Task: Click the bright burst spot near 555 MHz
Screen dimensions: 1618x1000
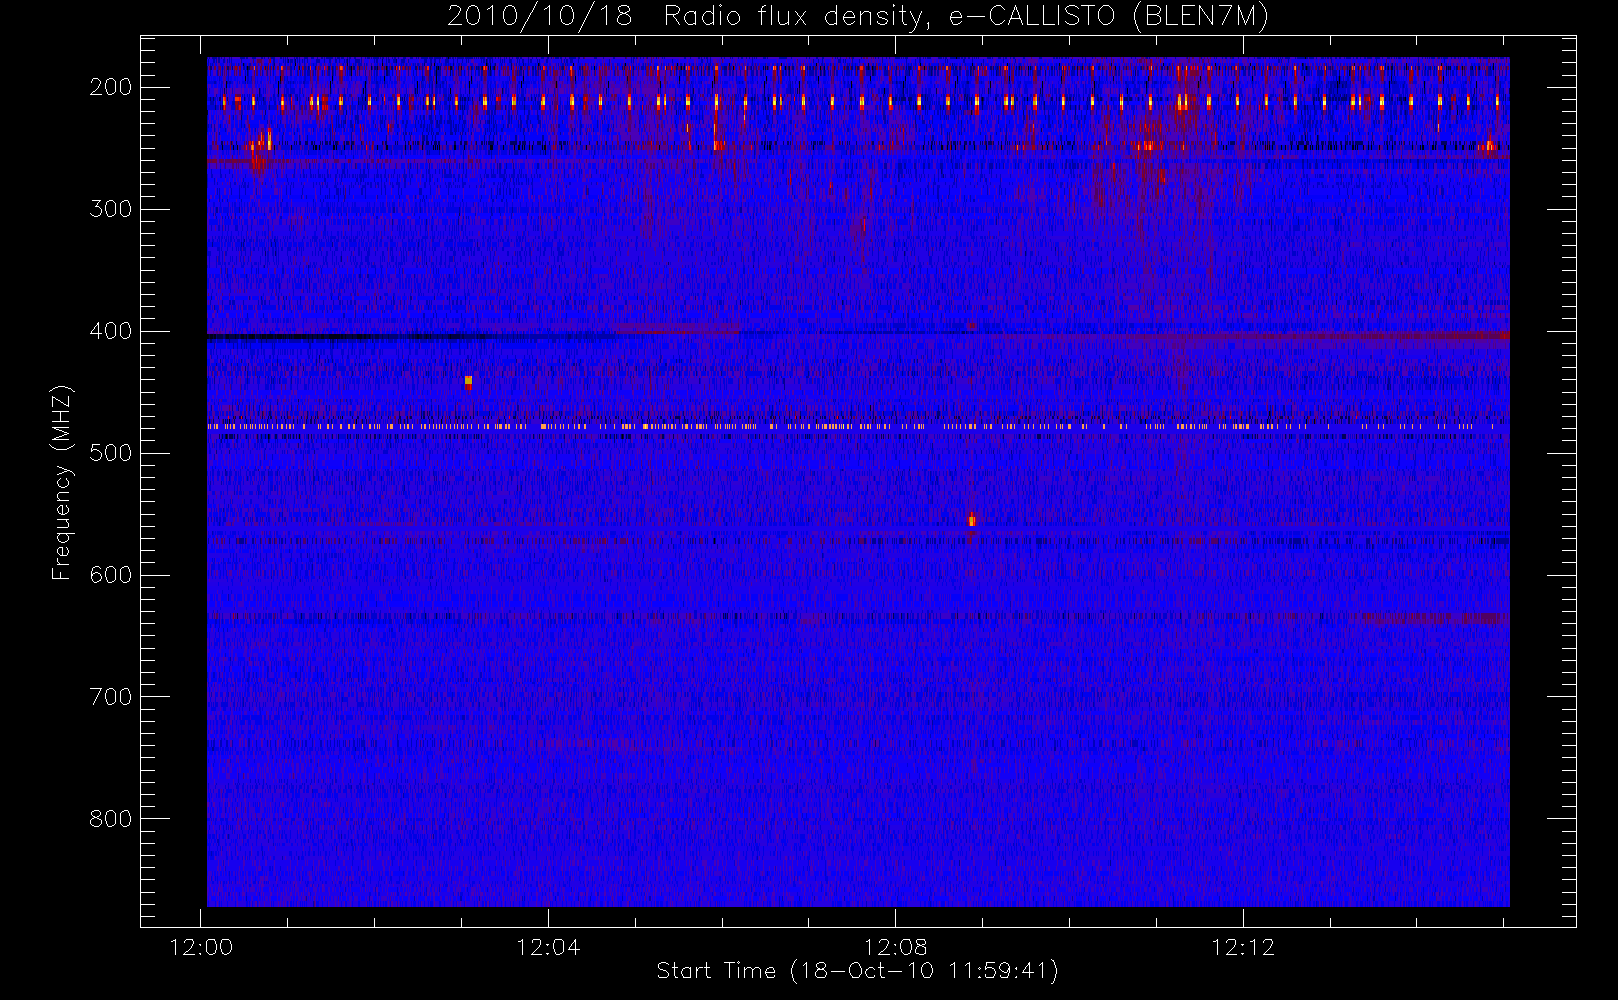Action: (971, 519)
